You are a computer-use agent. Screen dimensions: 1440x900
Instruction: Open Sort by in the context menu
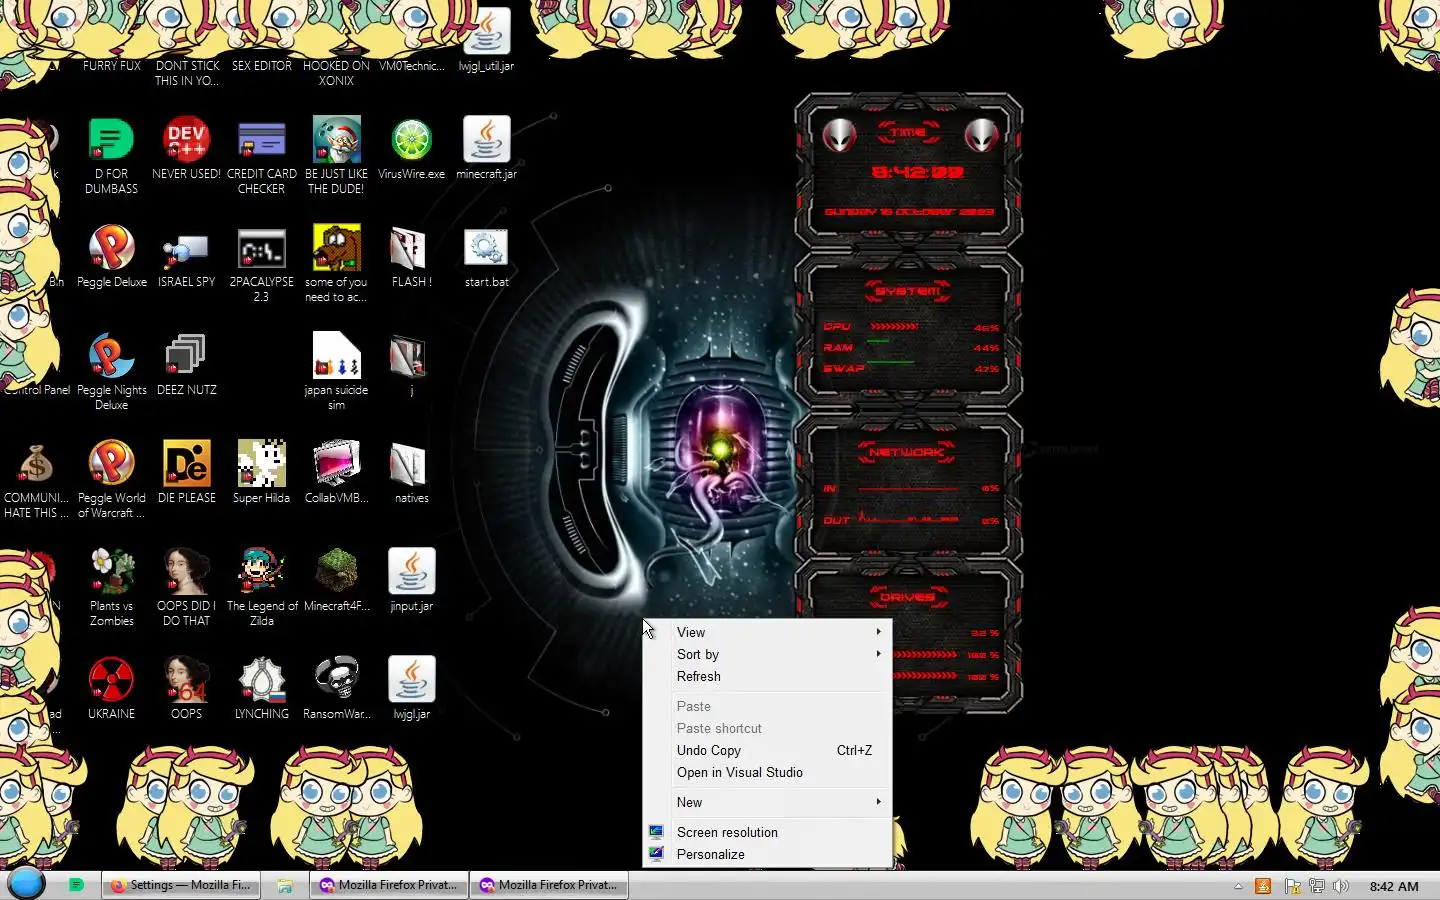pos(767,654)
